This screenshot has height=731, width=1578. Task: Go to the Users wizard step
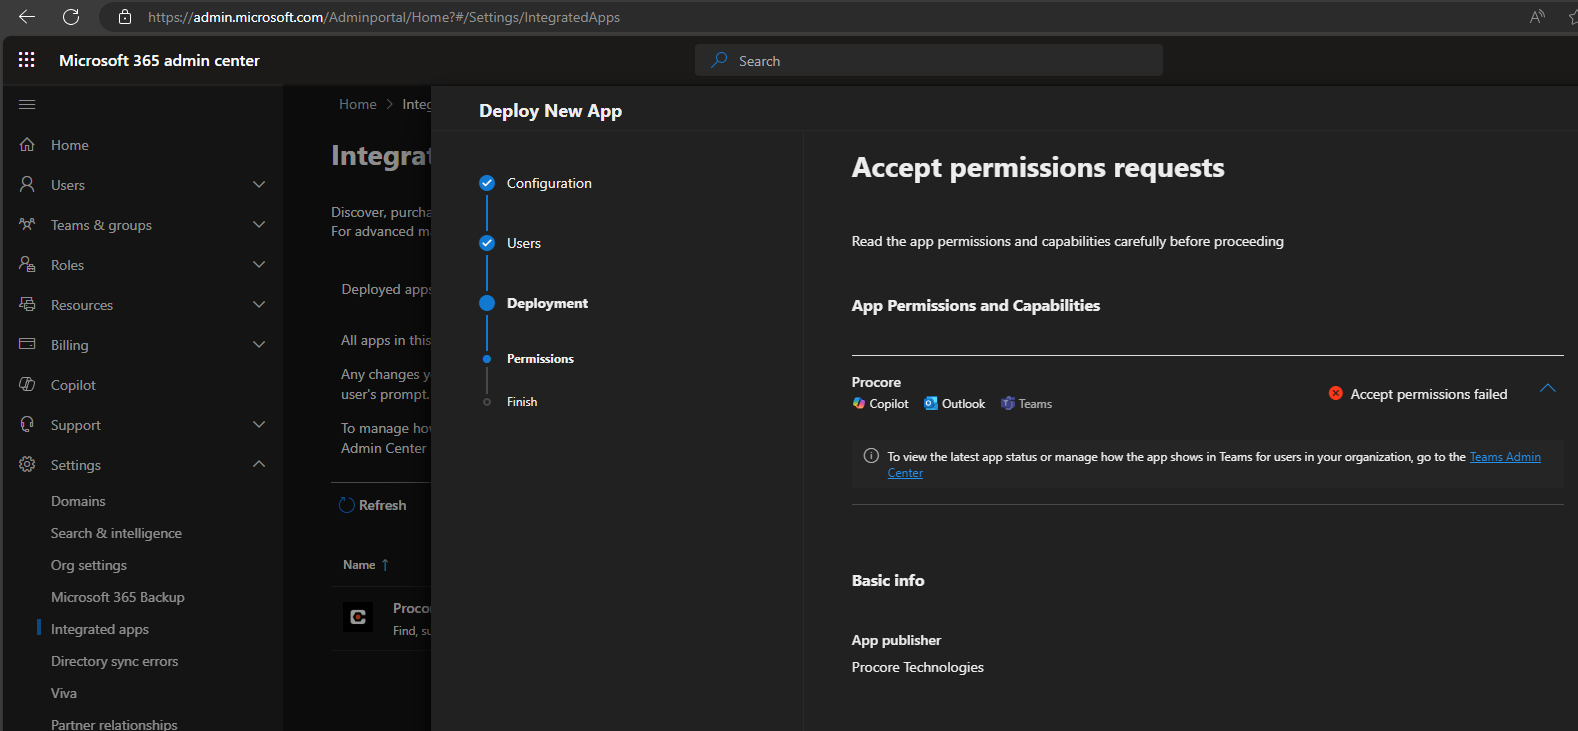tap(524, 243)
